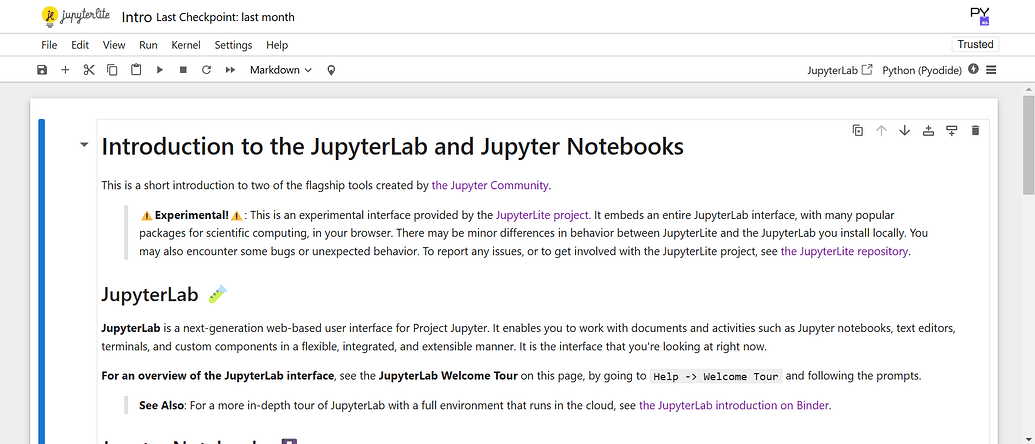1035x444 pixels.
Task: Interrupt the kernel with the stop icon
Action: 183,70
